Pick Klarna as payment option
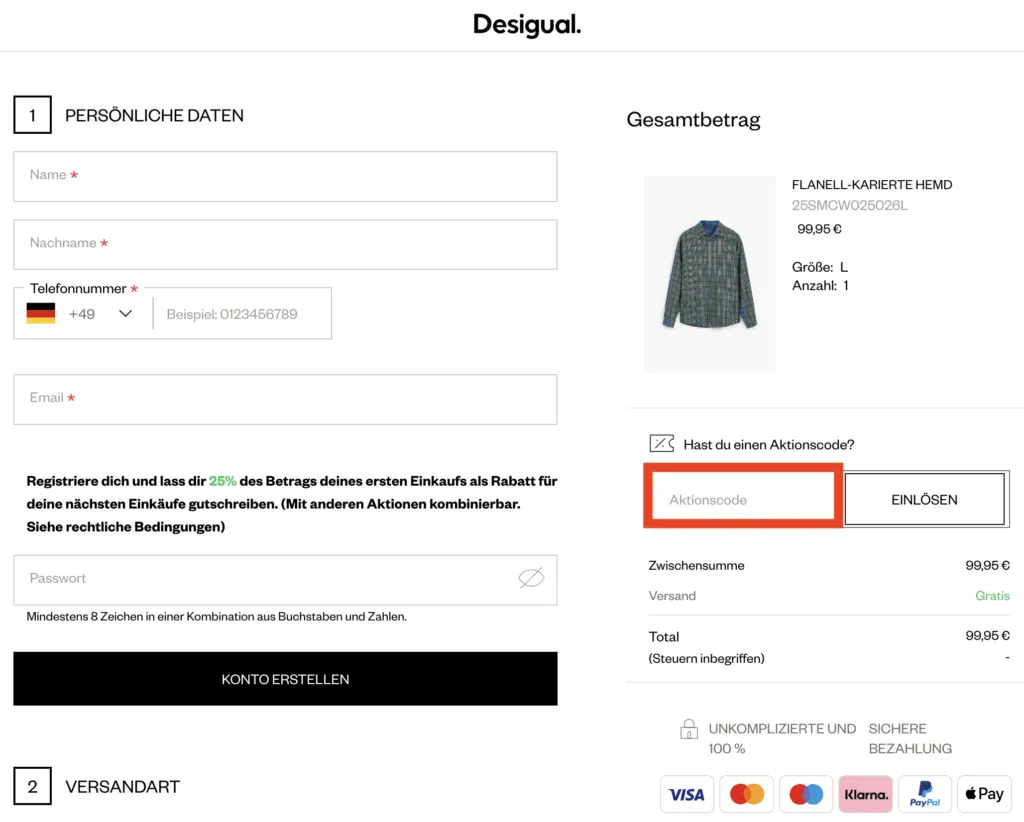 pos(865,793)
